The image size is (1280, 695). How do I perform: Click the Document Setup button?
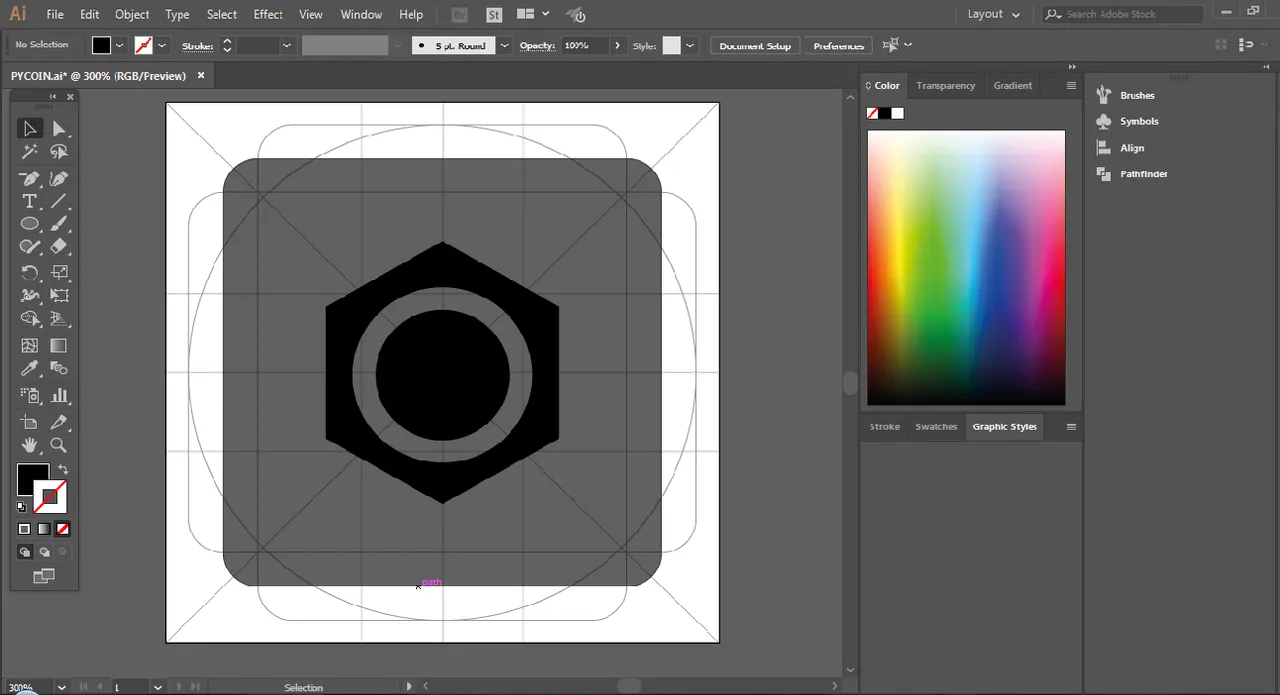pyautogui.click(x=755, y=46)
